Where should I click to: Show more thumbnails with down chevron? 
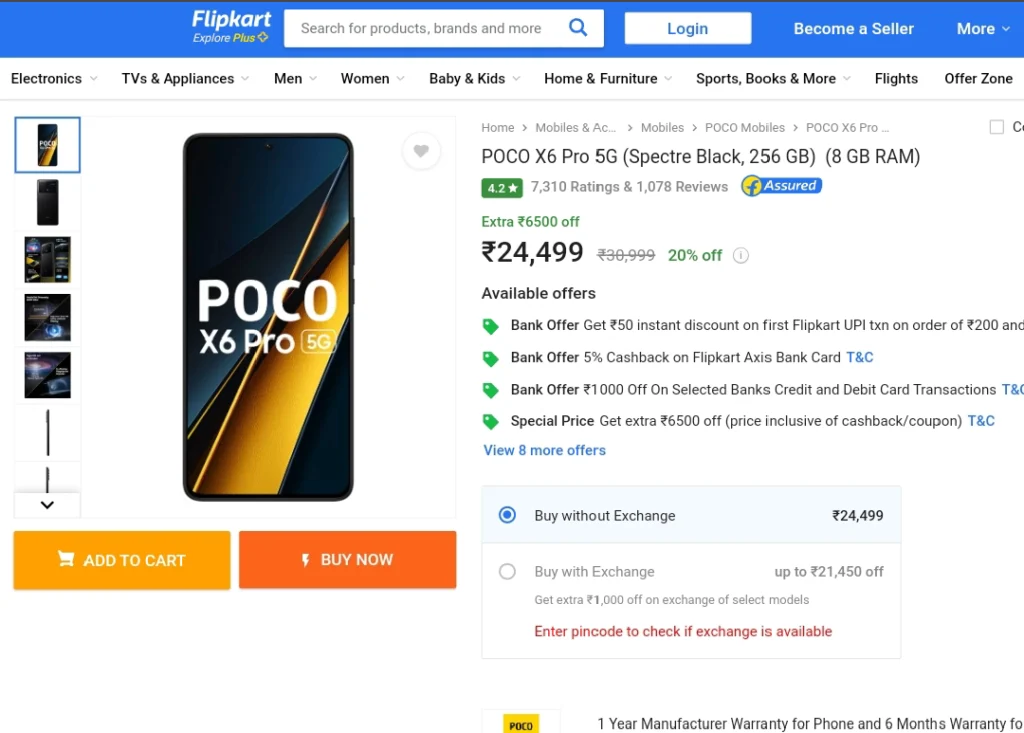[47, 505]
